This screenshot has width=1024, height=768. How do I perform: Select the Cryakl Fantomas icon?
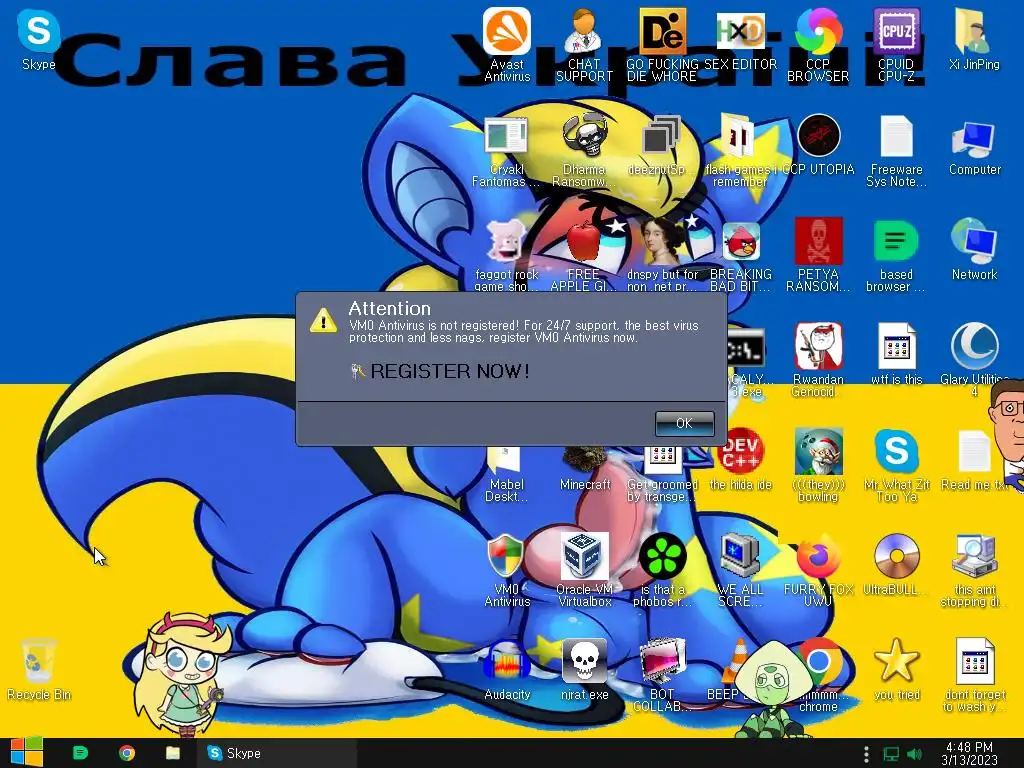point(507,152)
